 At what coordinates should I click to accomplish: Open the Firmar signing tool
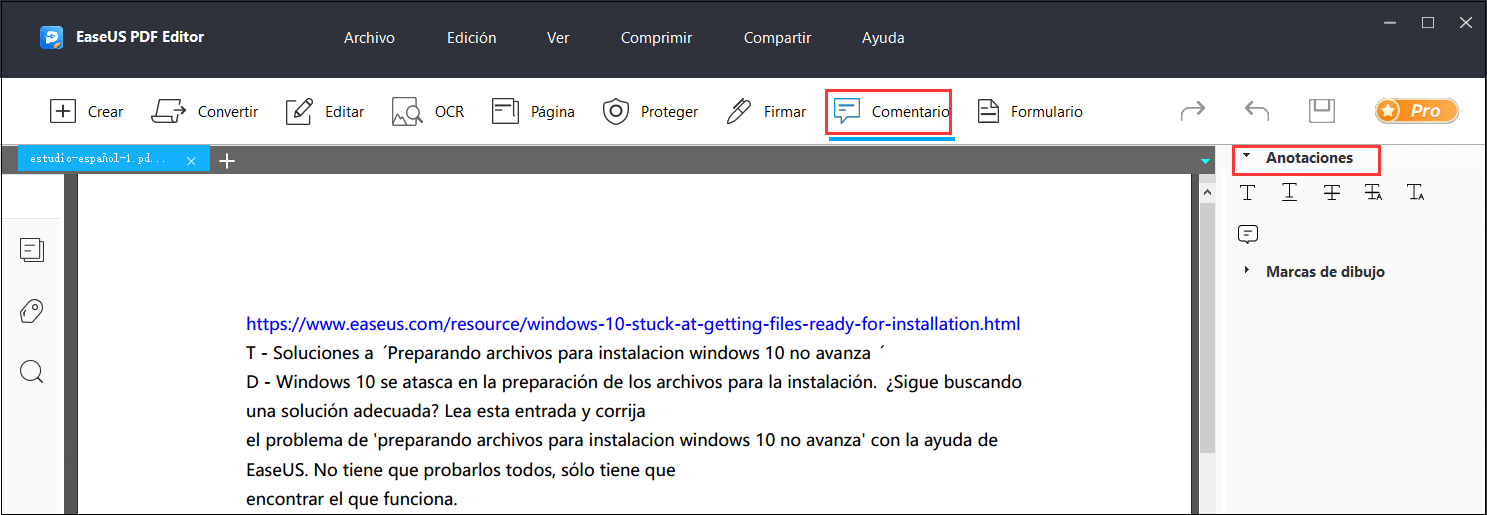[x=766, y=111]
